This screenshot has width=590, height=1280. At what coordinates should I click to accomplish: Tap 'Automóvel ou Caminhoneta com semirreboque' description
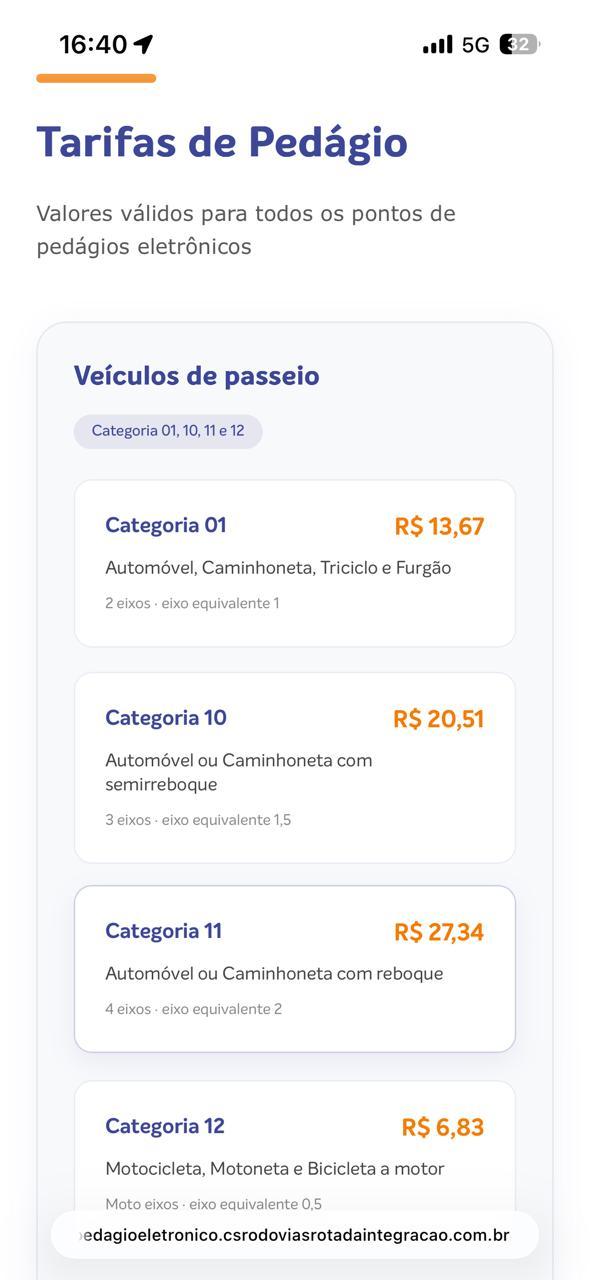pos(239,772)
